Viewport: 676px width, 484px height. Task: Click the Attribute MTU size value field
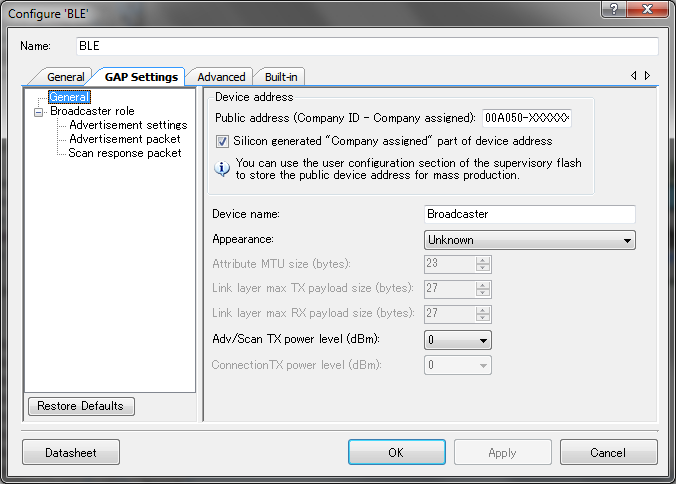click(450, 264)
